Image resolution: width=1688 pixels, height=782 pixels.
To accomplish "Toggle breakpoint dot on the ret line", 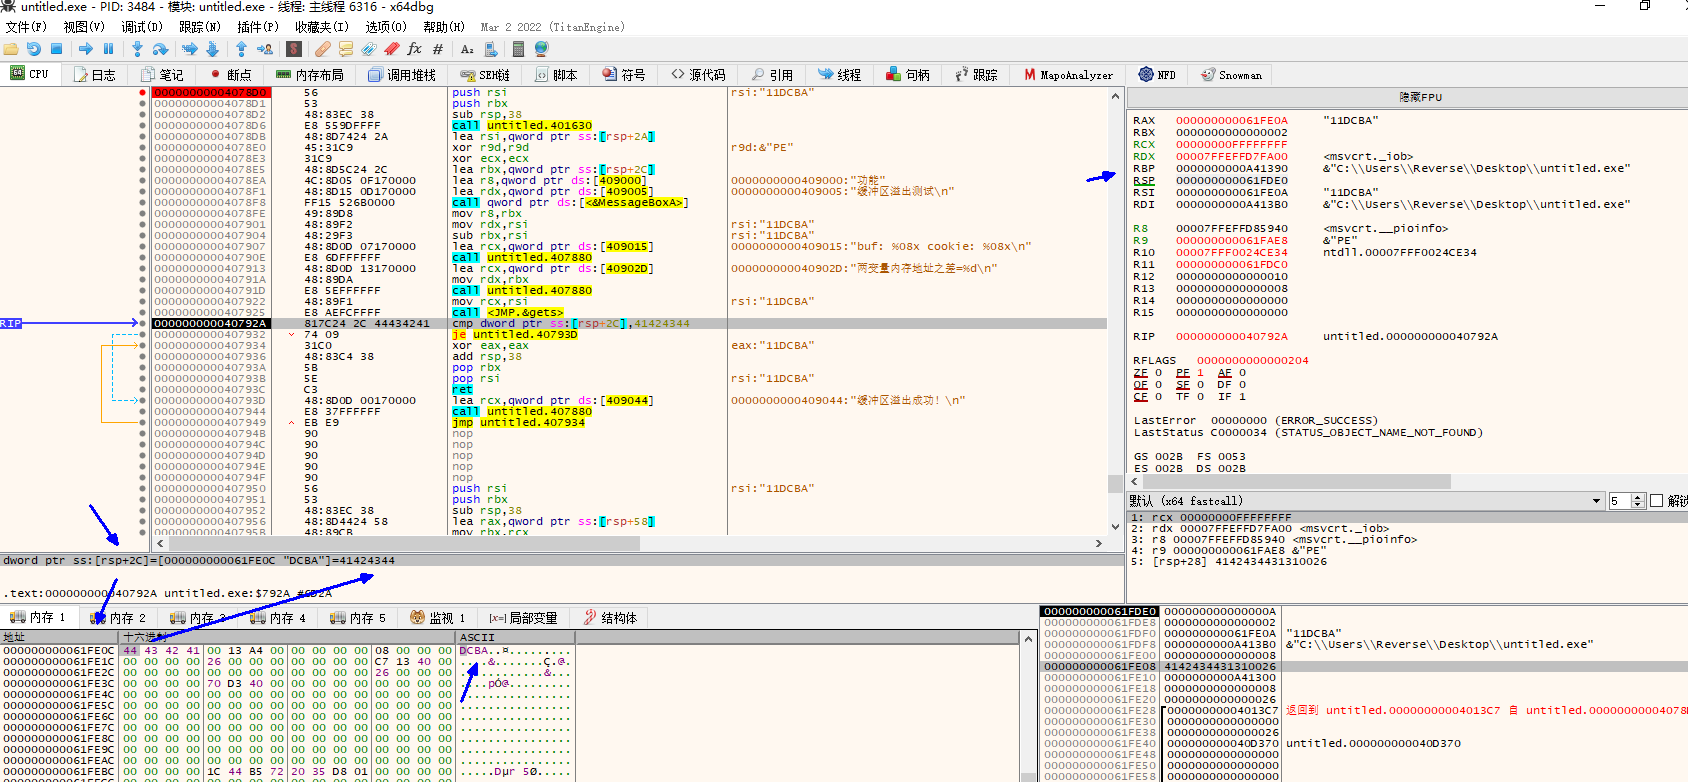I will coord(142,390).
